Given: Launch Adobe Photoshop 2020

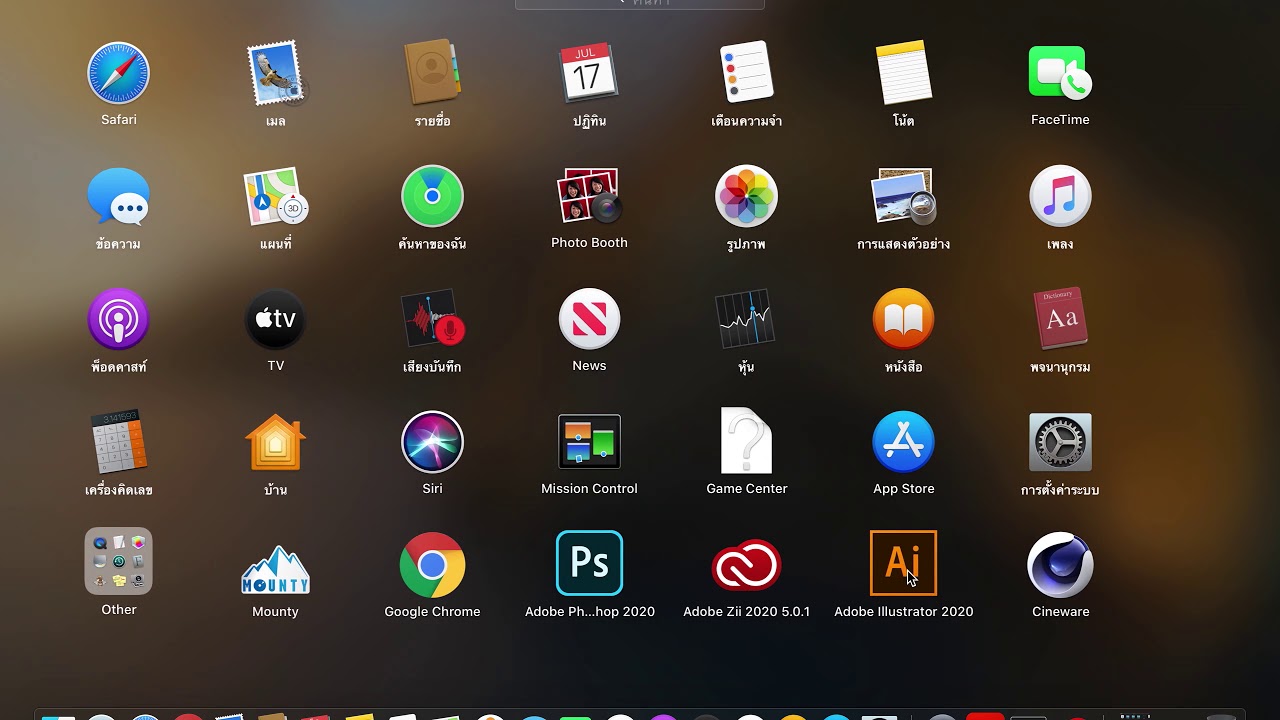Looking at the screenshot, I should coord(589,563).
